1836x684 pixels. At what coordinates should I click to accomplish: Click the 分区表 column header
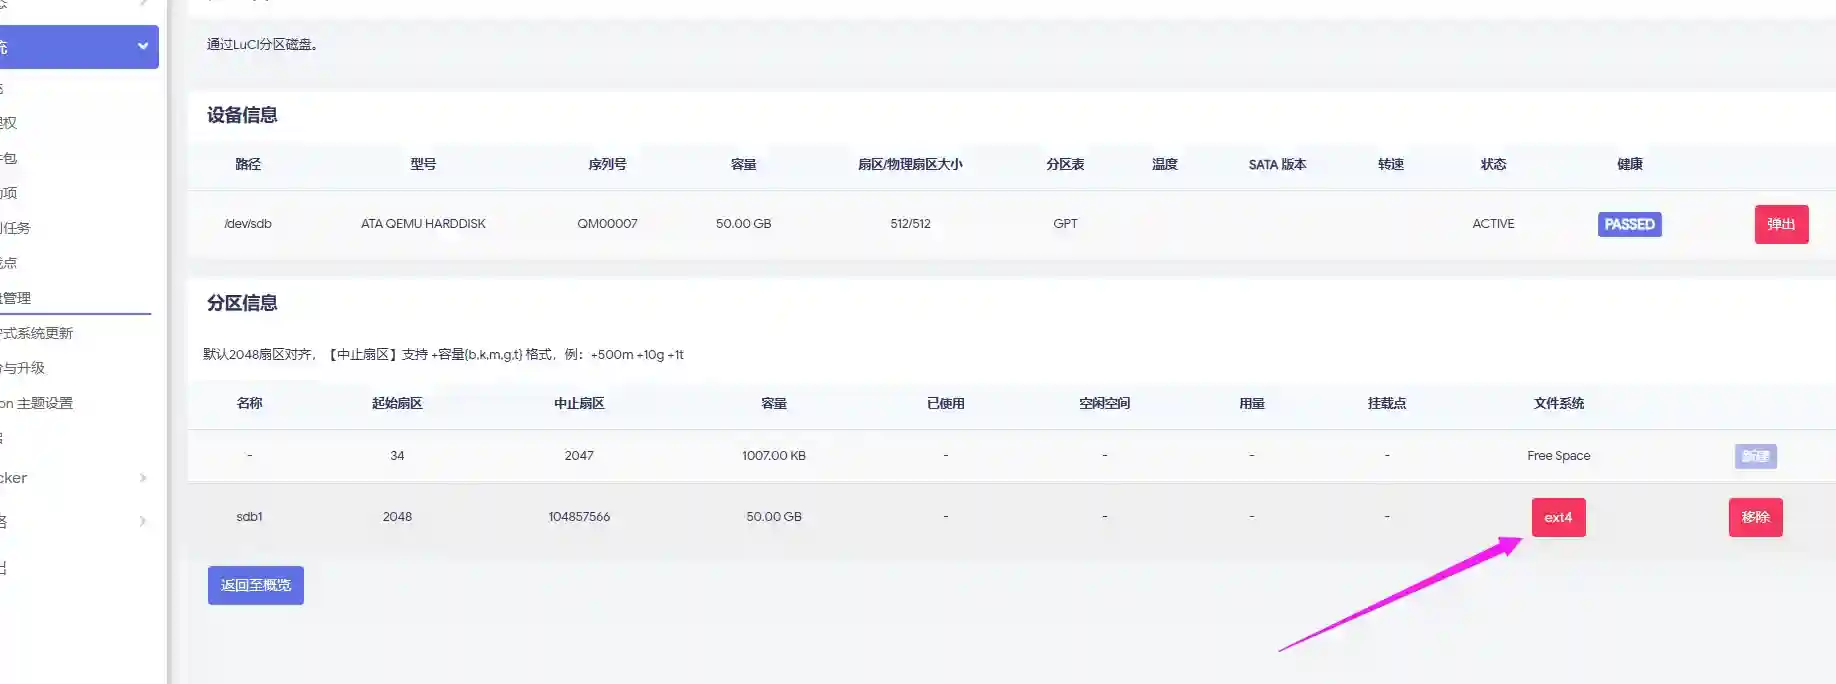coord(1065,164)
